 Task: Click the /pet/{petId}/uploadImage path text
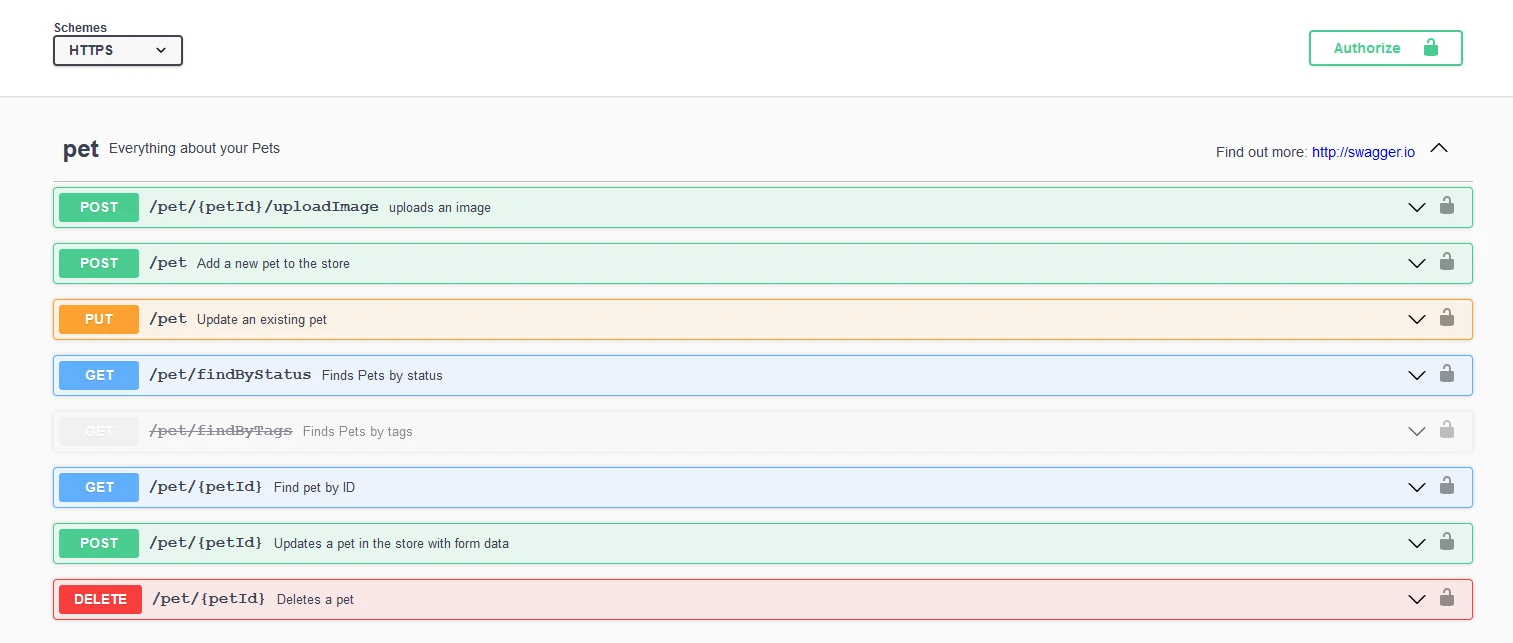[x=264, y=207]
